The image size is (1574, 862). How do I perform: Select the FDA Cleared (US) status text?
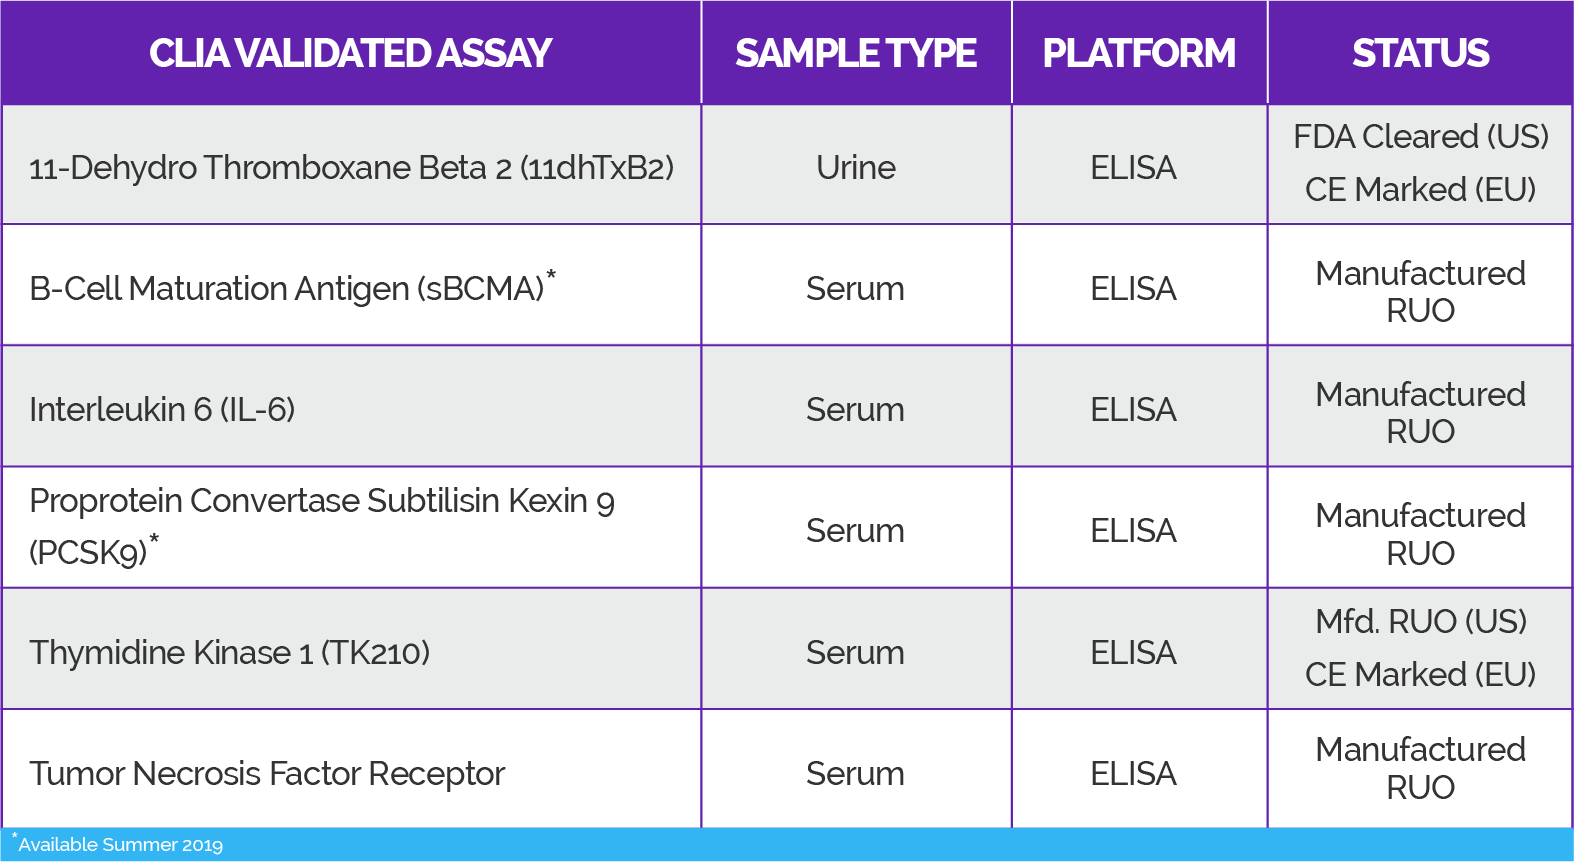tap(1420, 136)
